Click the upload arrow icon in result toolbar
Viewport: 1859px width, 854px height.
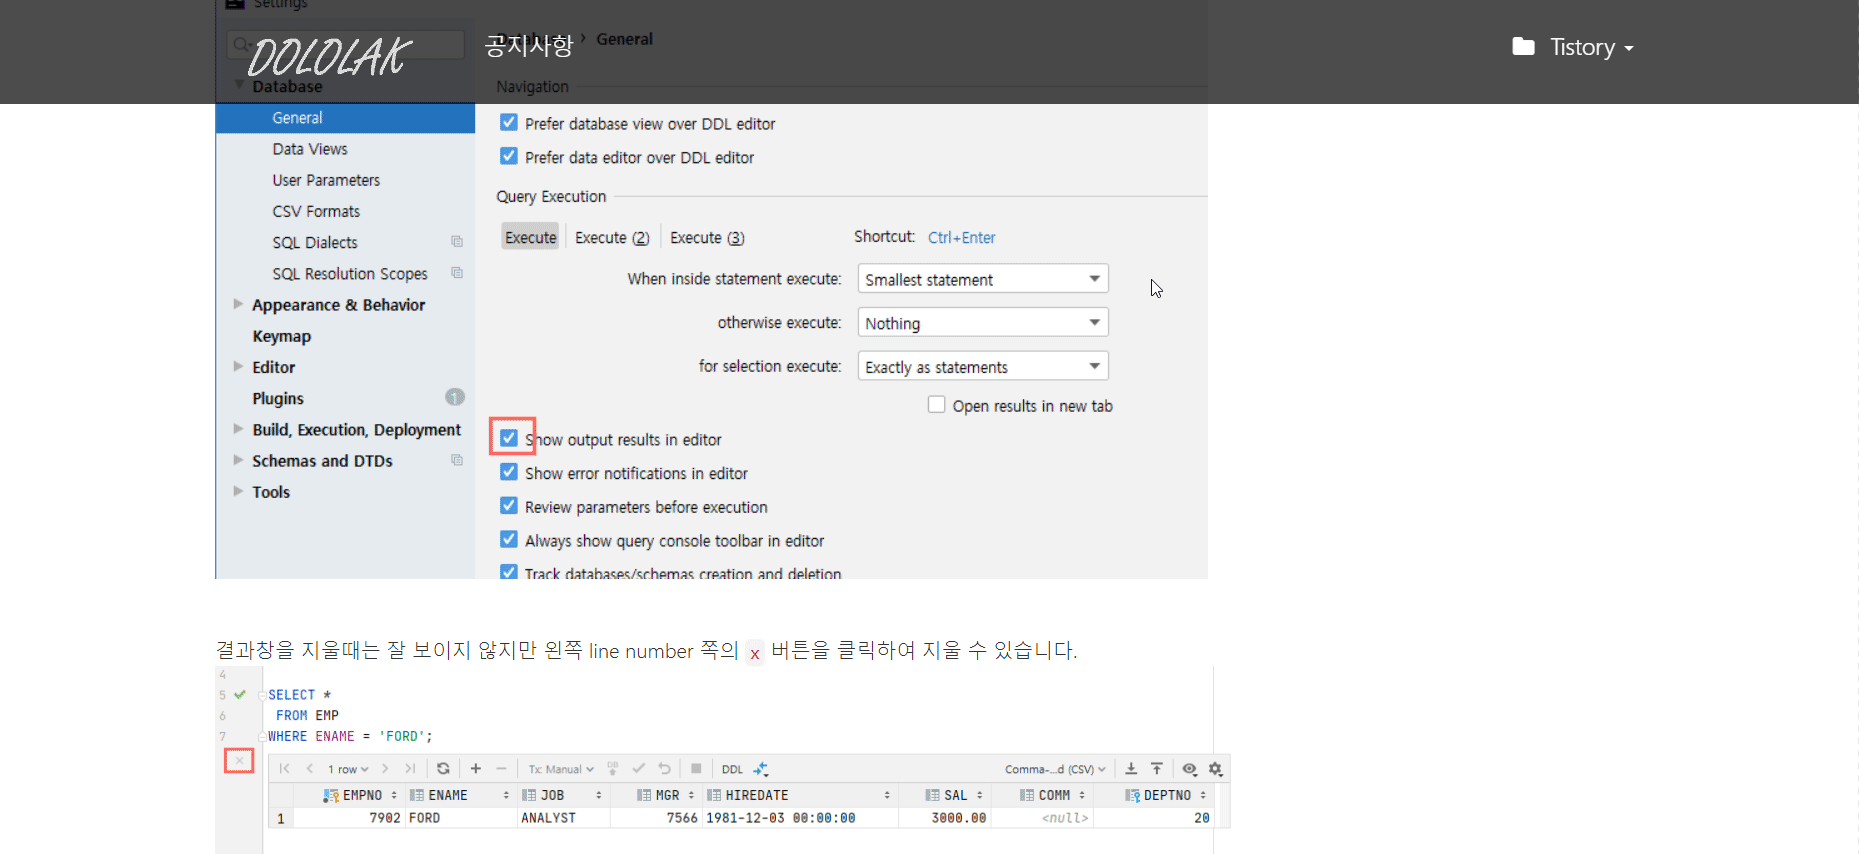coord(1156,769)
